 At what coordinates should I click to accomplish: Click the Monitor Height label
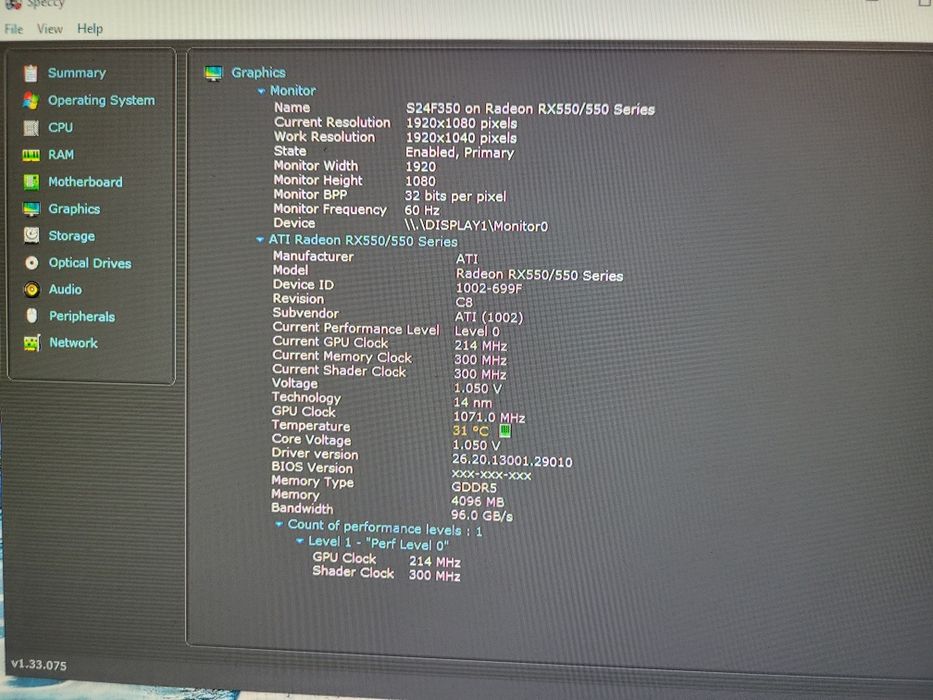[x=318, y=180]
